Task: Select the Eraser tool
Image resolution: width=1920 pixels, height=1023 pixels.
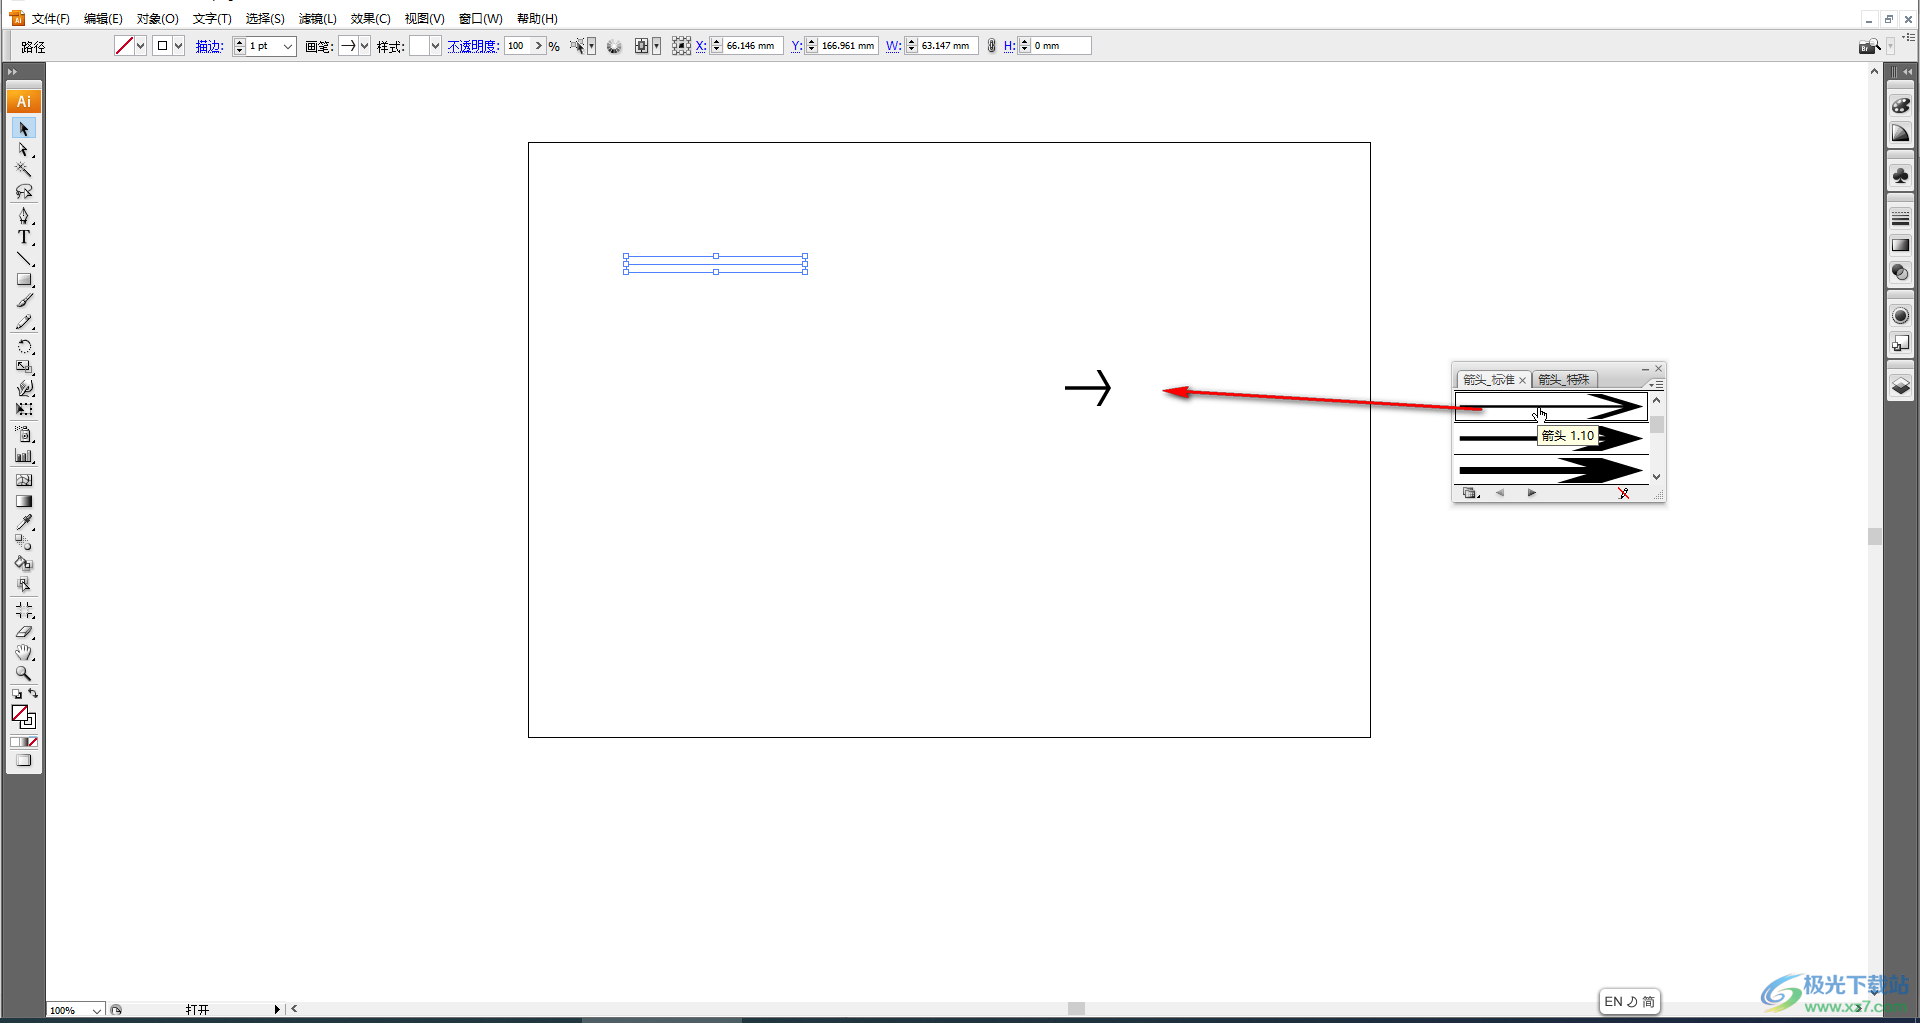Action: (x=24, y=631)
